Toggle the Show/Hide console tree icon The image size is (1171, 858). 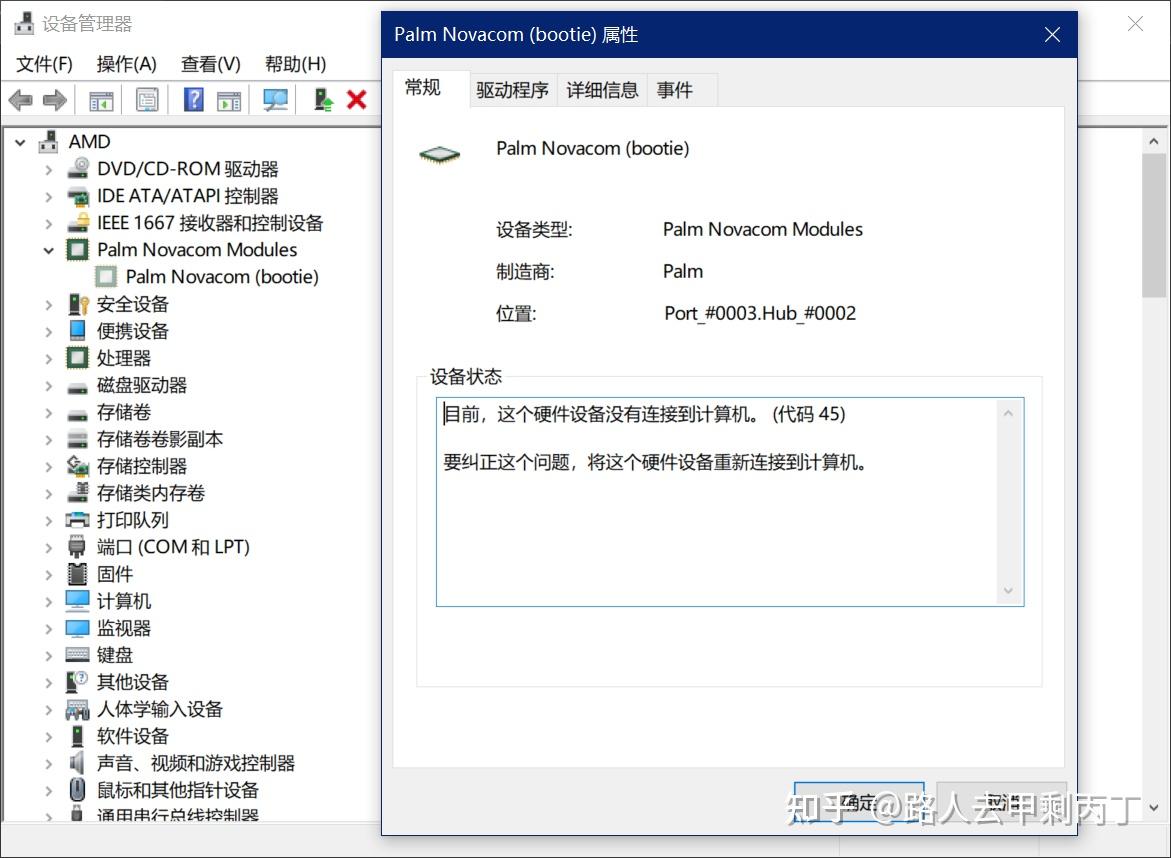(x=100, y=99)
